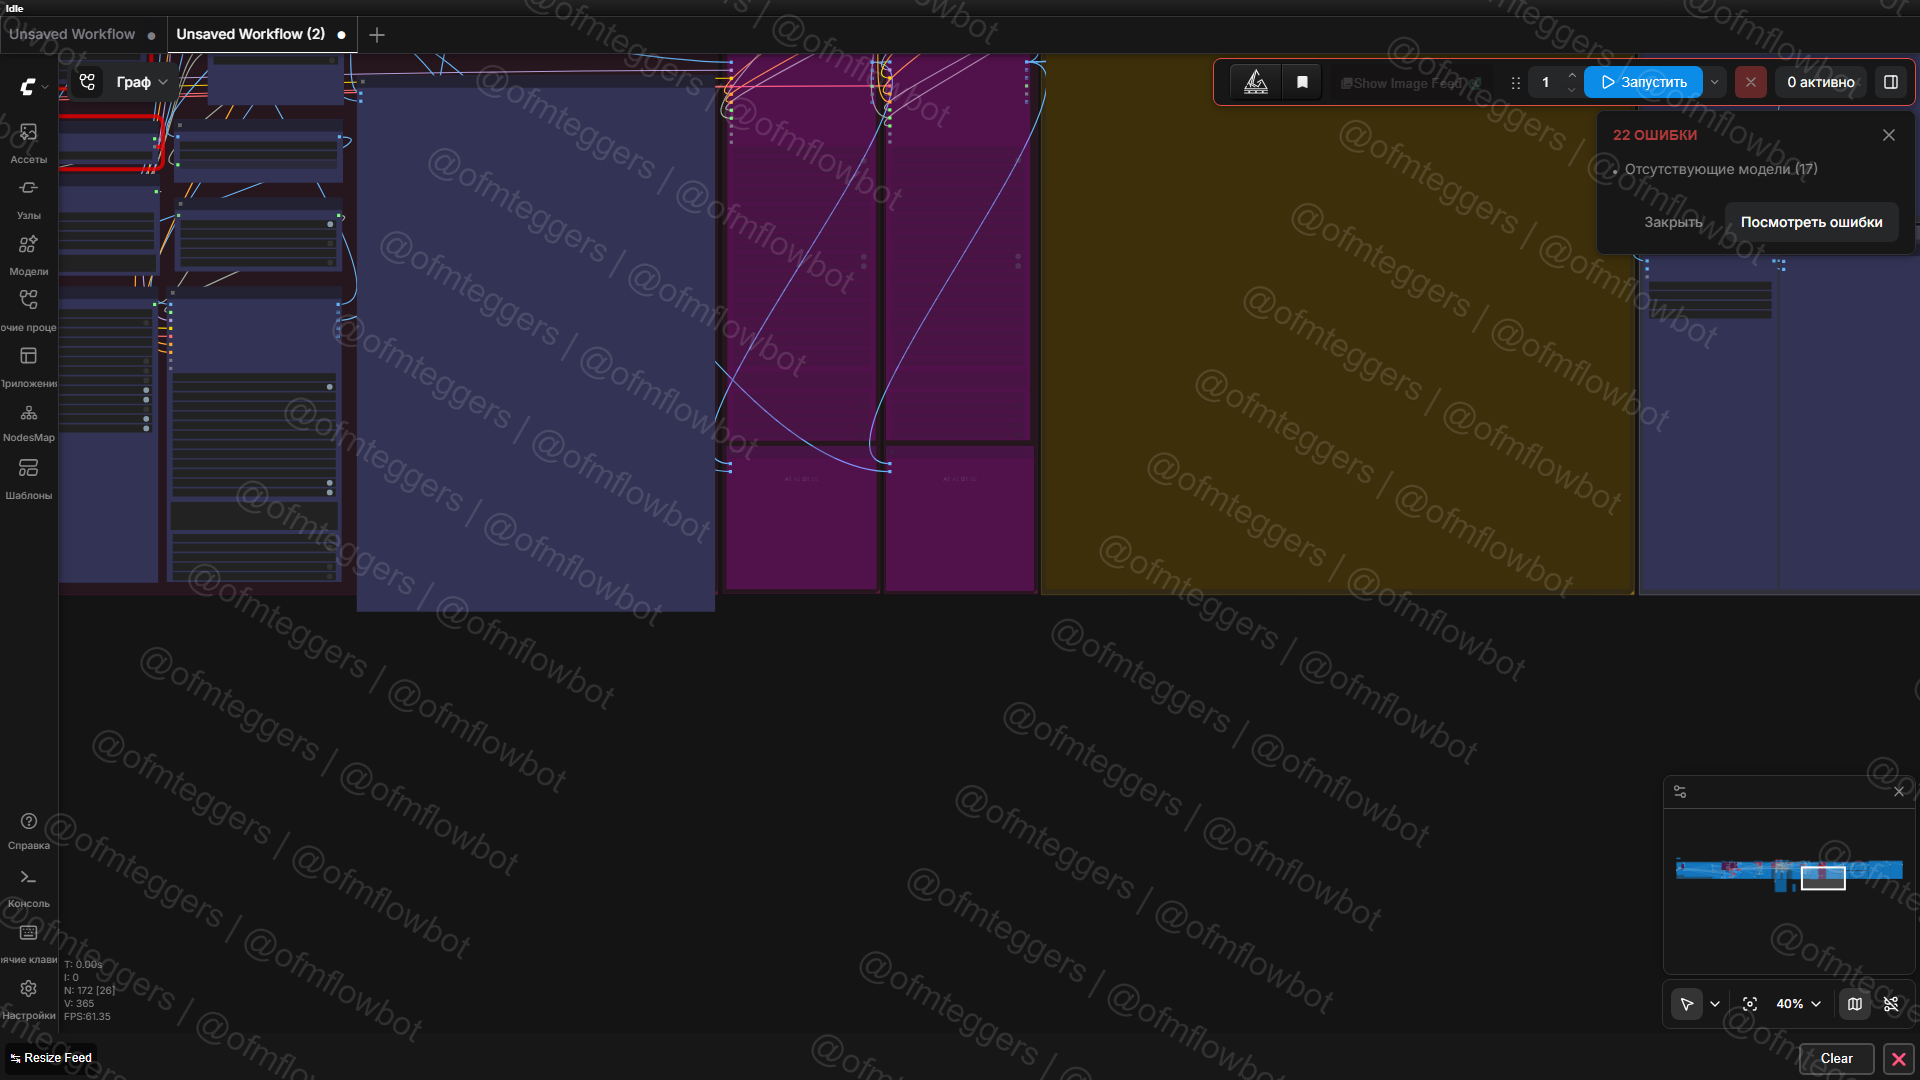Click the bookmark icon in the toolbar
The width and height of the screenshot is (1920, 1080).
1302,82
